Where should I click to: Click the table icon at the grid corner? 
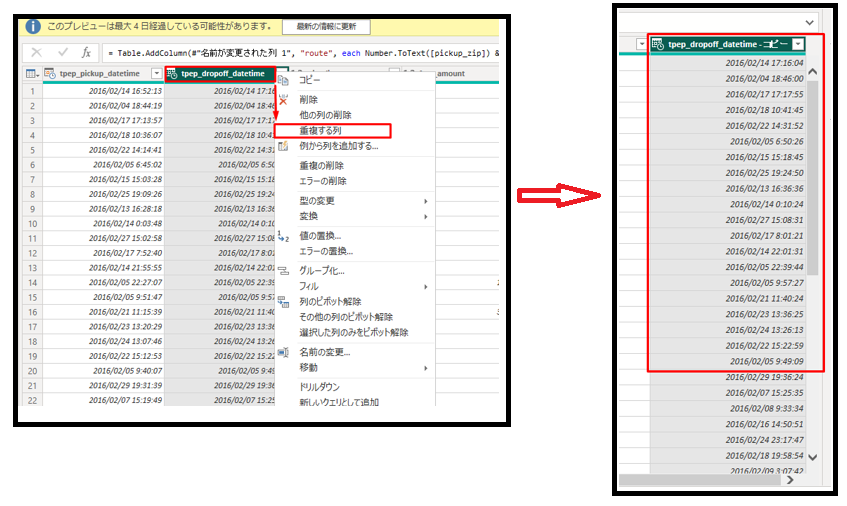[32, 73]
